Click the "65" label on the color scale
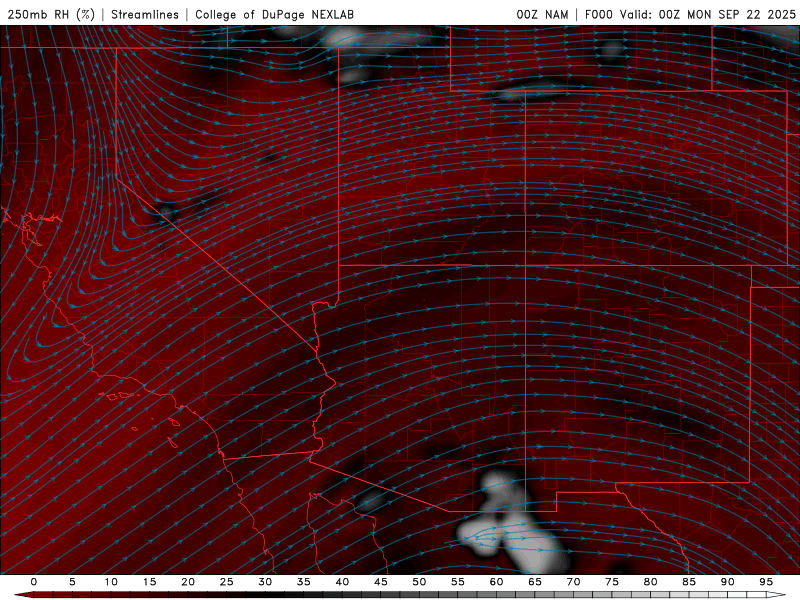The image size is (800, 600). (535, 582)
